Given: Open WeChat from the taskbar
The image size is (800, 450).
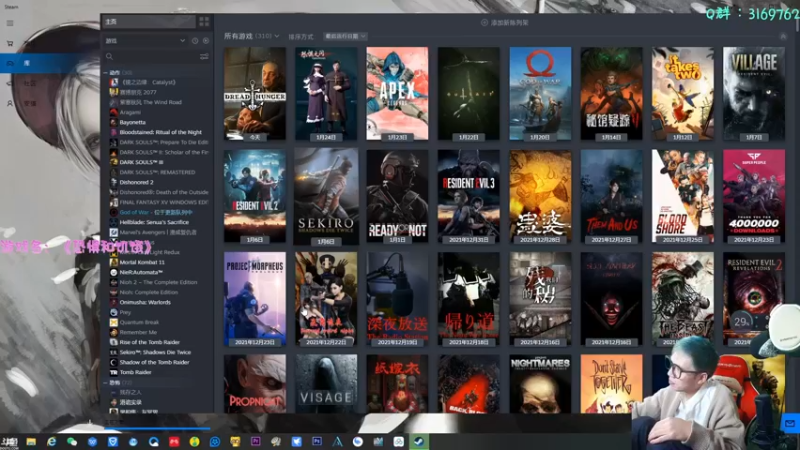Looking at the screenshot, I should click(x=72, y=441).
